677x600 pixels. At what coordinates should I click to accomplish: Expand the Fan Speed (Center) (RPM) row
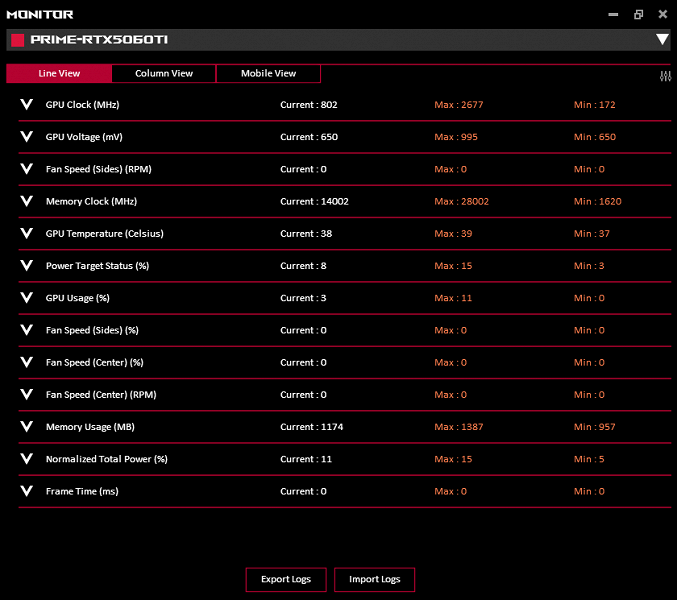click(x=27, y=395)
